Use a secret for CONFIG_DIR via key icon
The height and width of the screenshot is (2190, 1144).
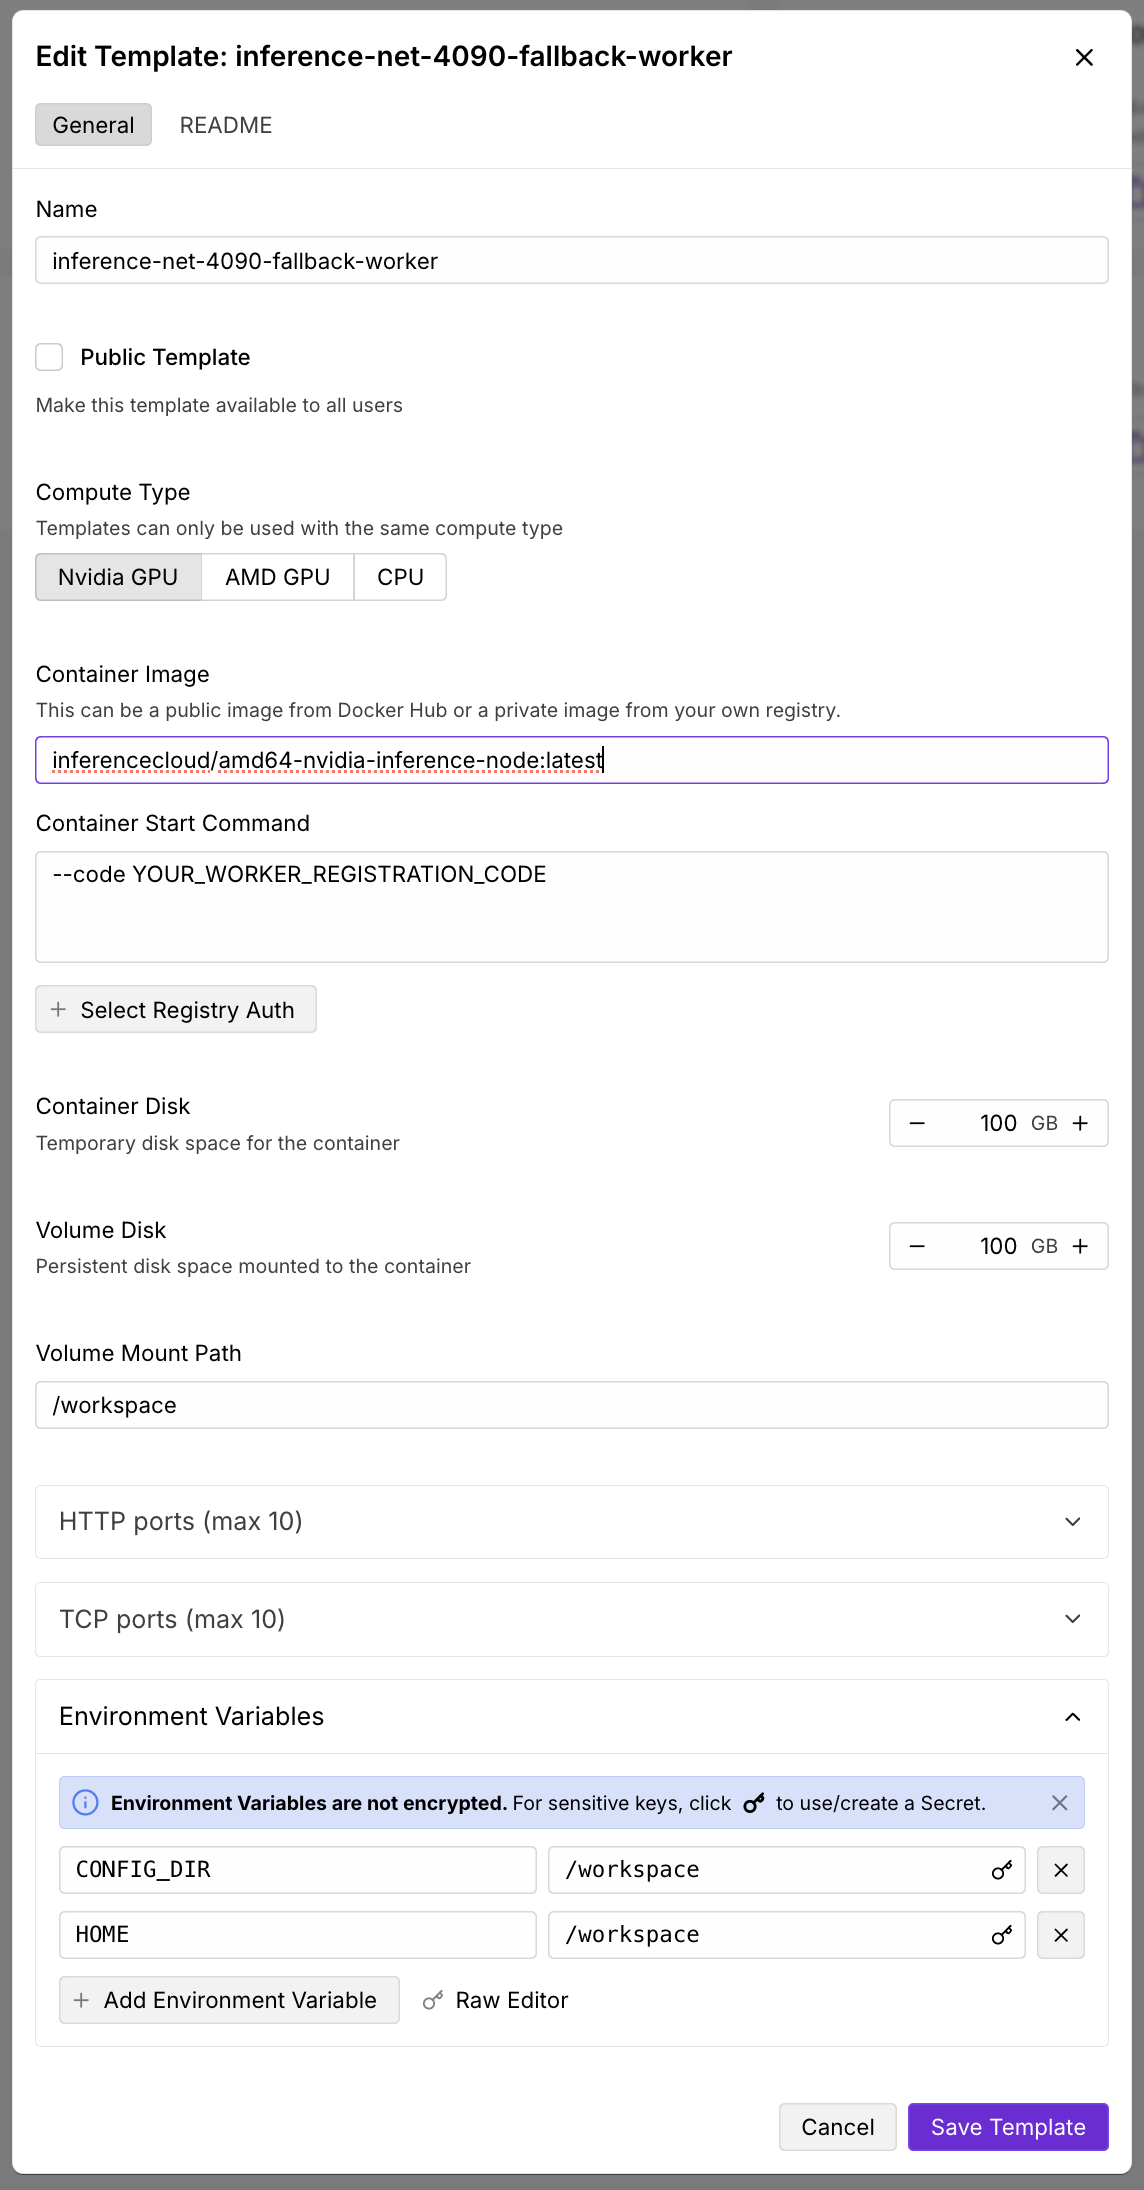pos(1002,1870)
